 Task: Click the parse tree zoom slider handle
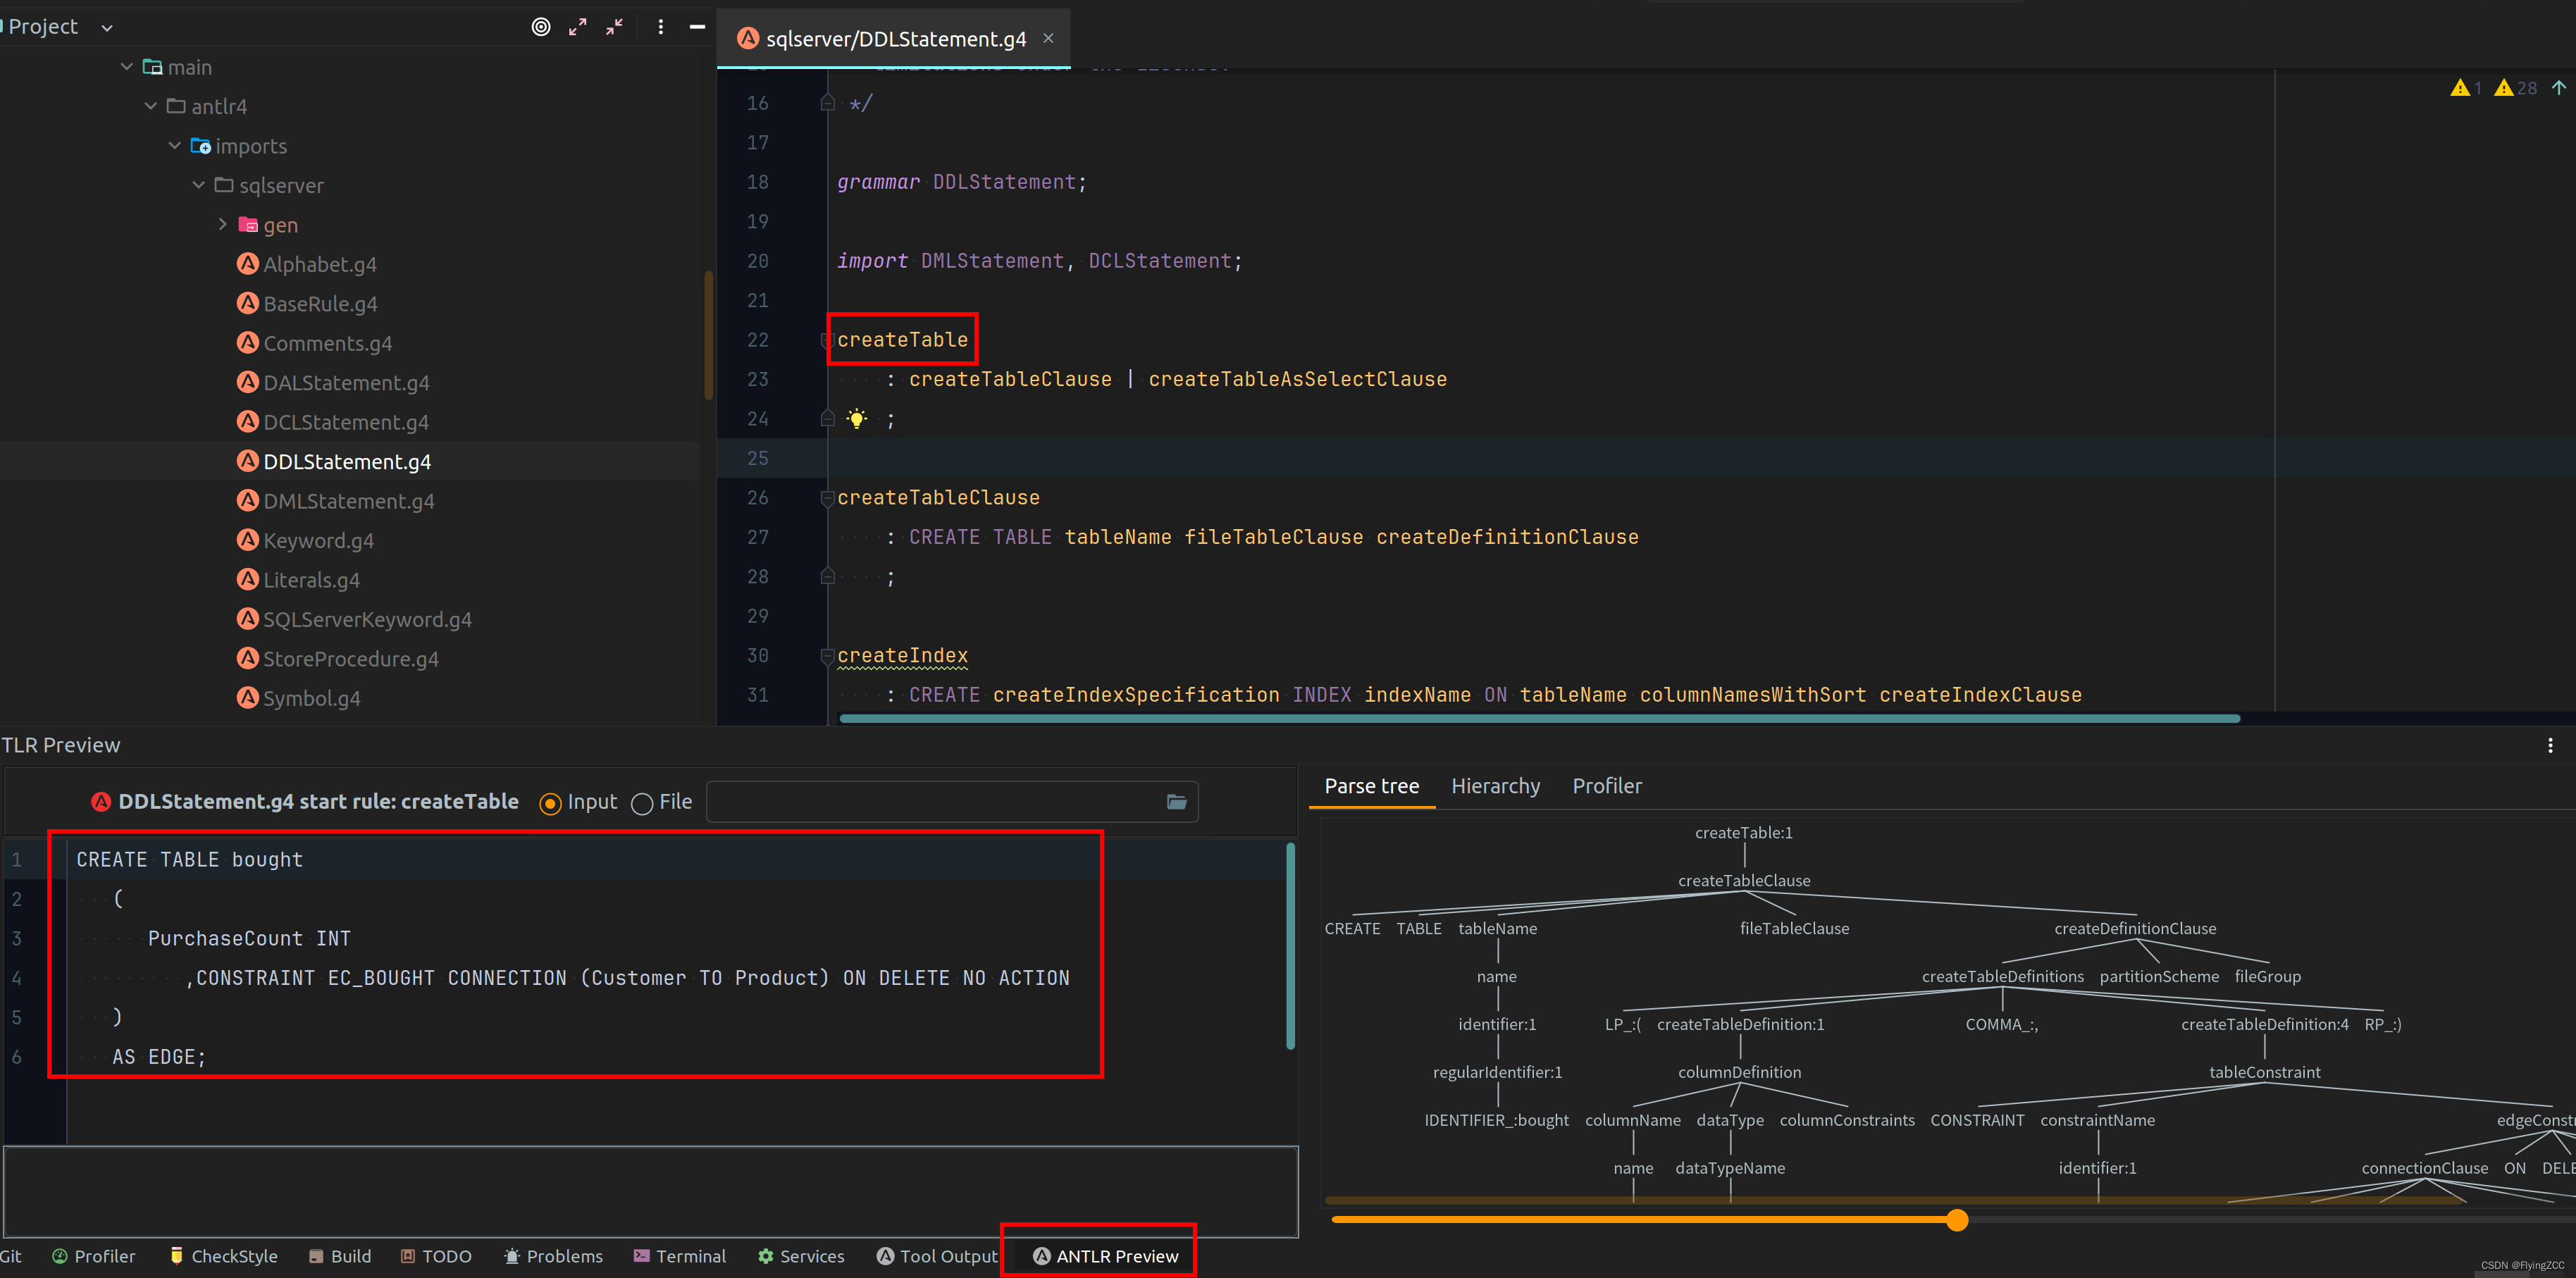click(1957, 1220)
